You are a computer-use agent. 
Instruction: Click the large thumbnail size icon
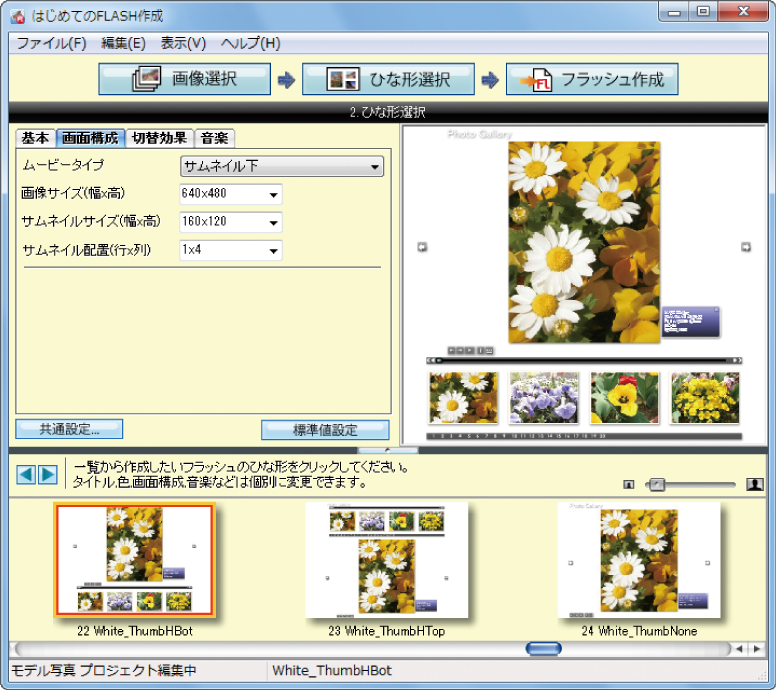tap(754, 484)
